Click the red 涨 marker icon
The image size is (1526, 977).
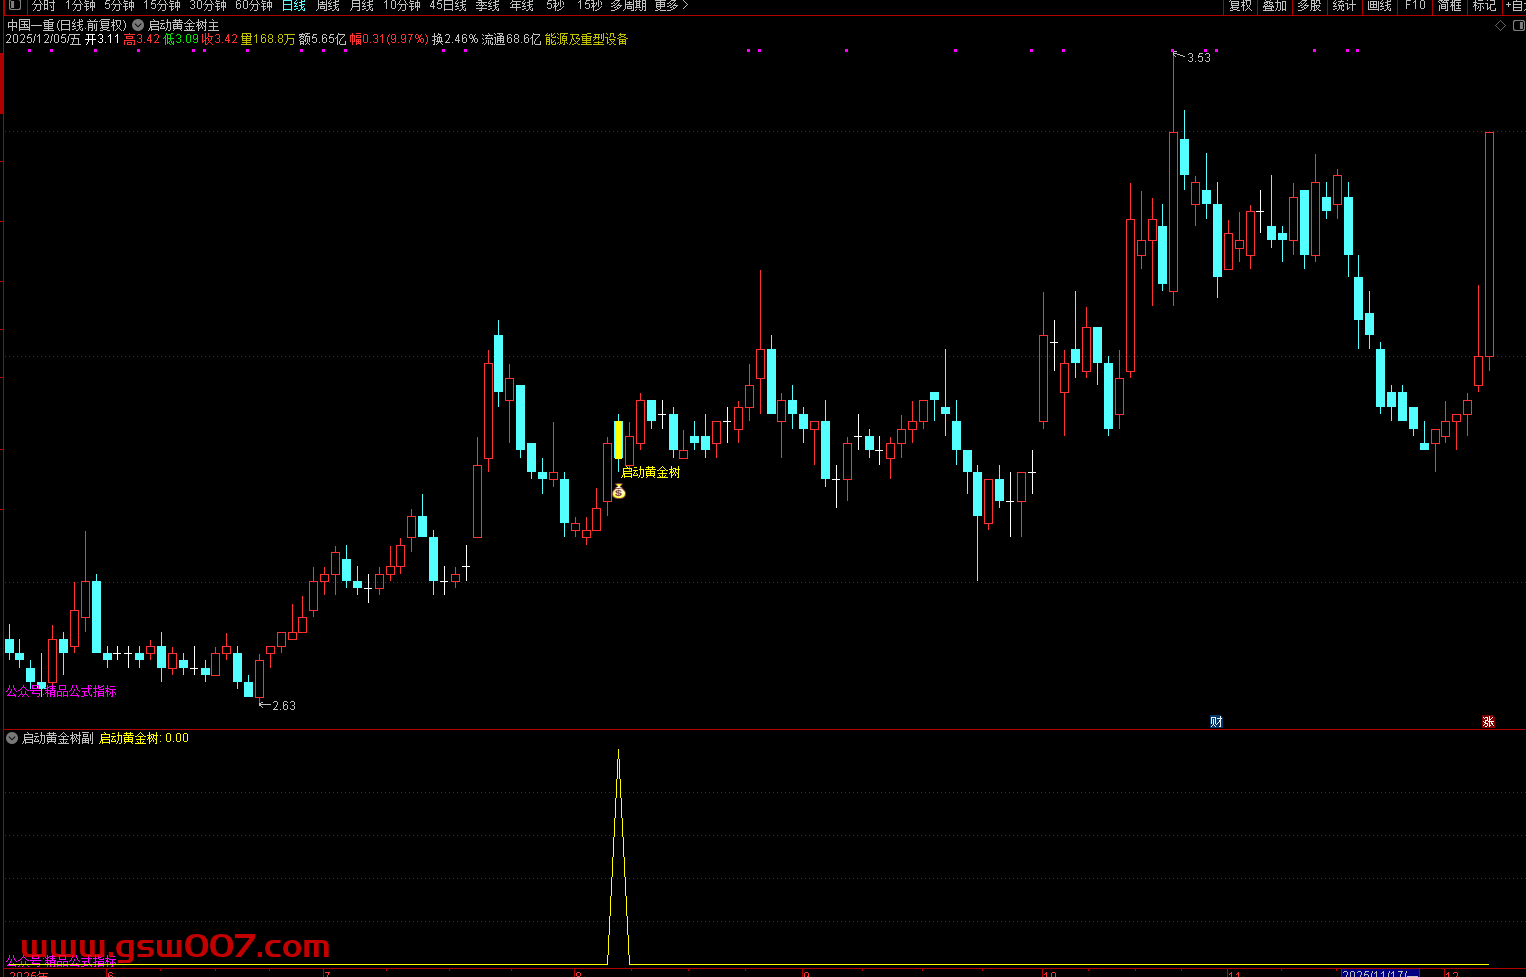[1488, 721]
